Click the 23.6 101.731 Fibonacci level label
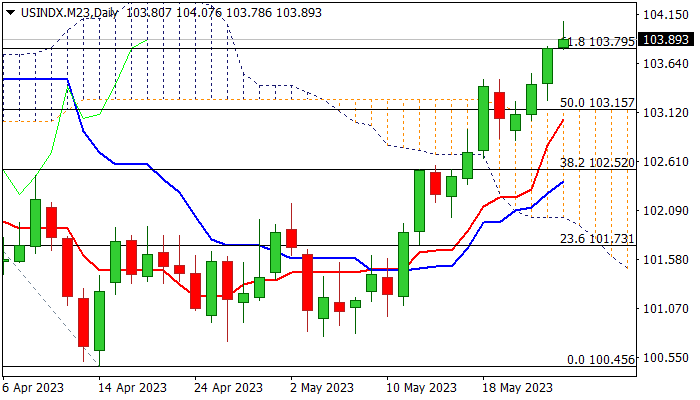Screen dimensions: 700x400 point(597,239)
